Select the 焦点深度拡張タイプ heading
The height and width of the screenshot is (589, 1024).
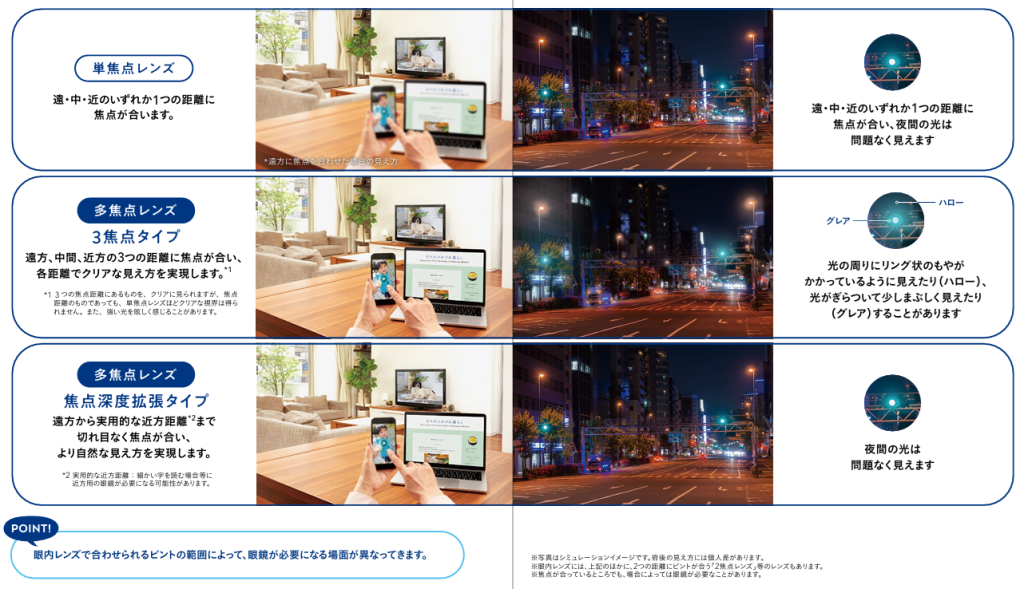click(x=136, y=401)
